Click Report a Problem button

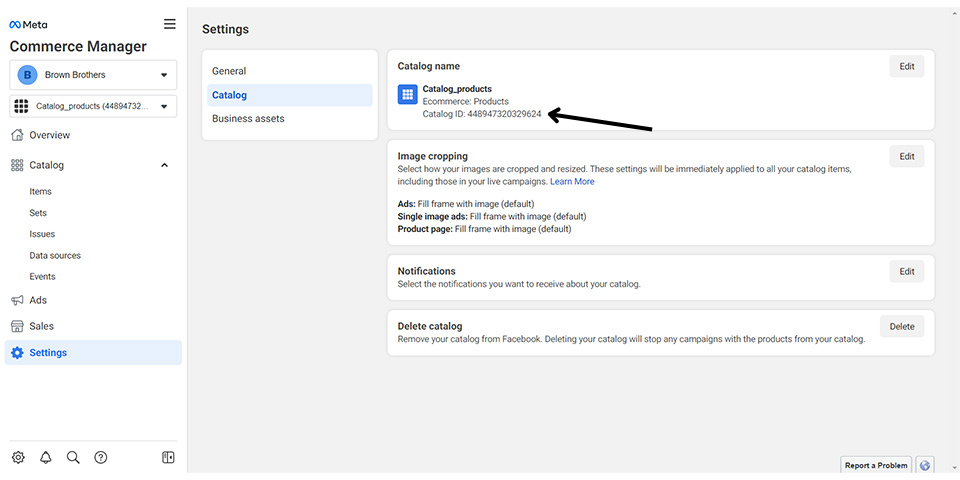point(876,465)
